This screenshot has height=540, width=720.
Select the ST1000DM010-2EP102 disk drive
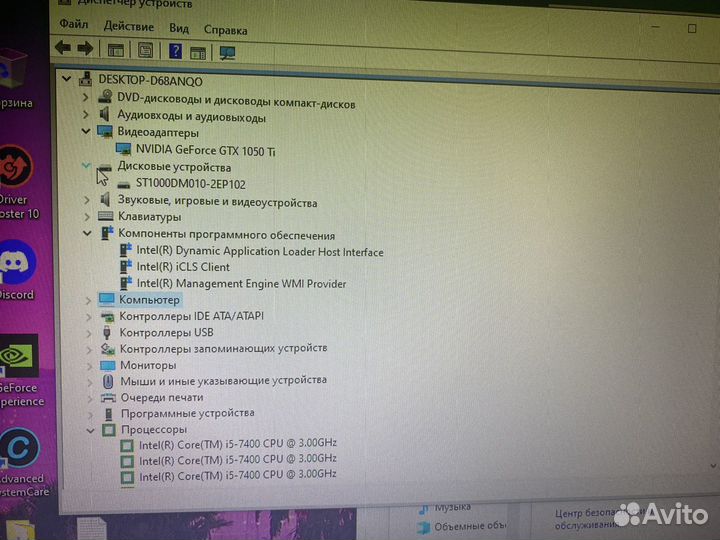pyautogui.click(x=189, y=184)
